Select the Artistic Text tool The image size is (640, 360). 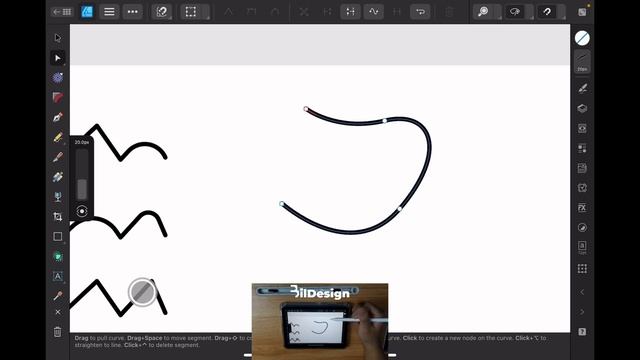click(58, 276)
